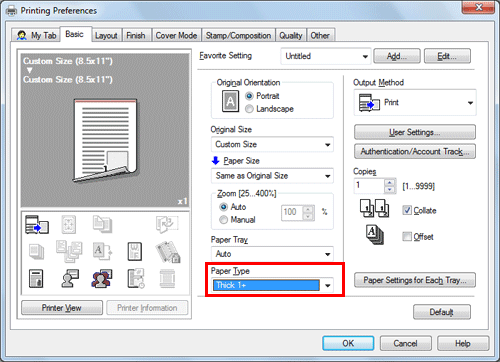
Task: Click the portrait letter A orientation icon
Action: [230, 101]
